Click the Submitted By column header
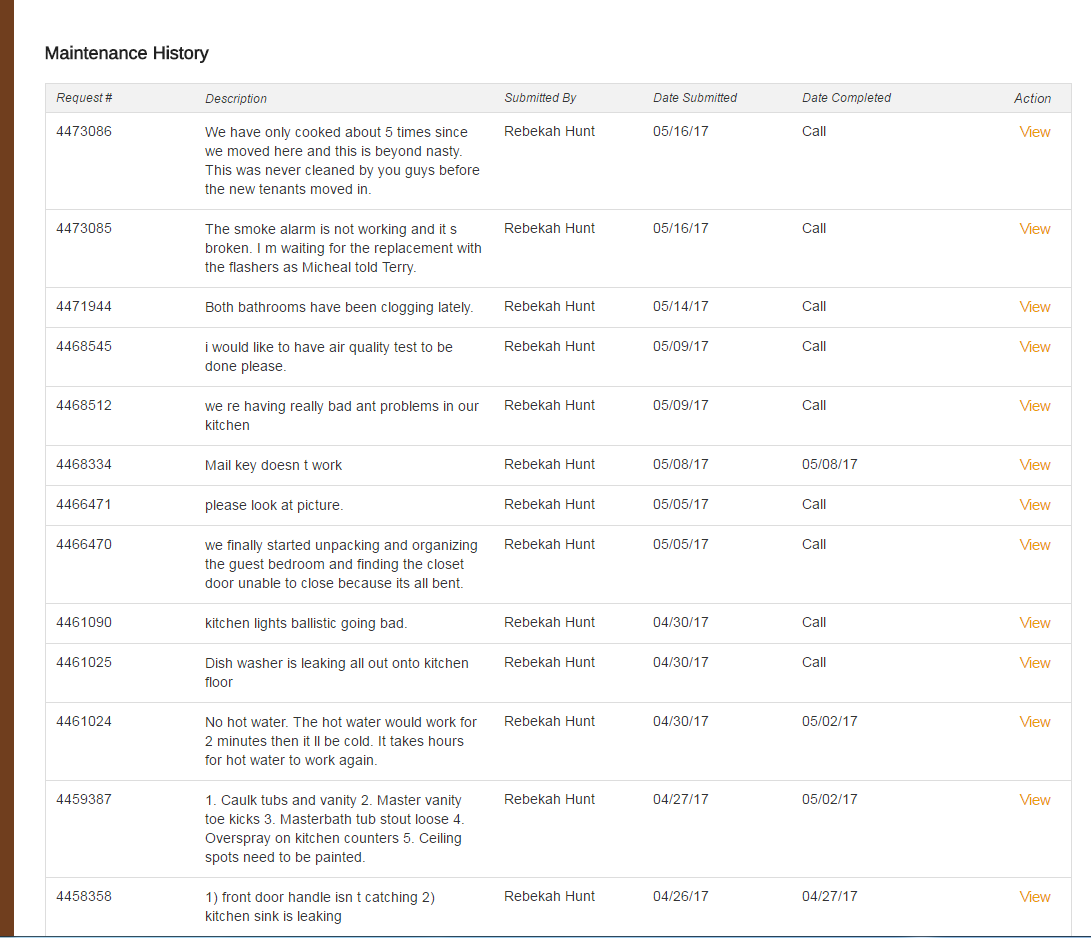1091x938 pixels. (x=540, y=98)
